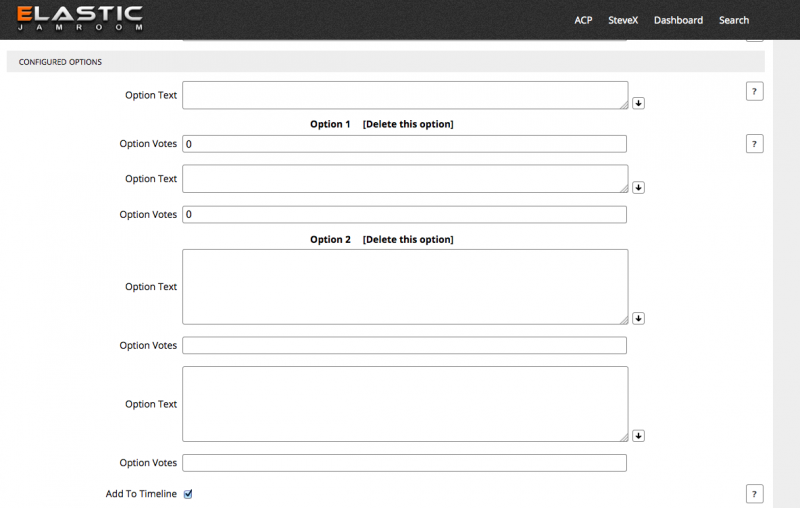Viewport: 800px width, 508px height.
Task: Expand Option 2 text field using down-arrow
Action: 638,318
